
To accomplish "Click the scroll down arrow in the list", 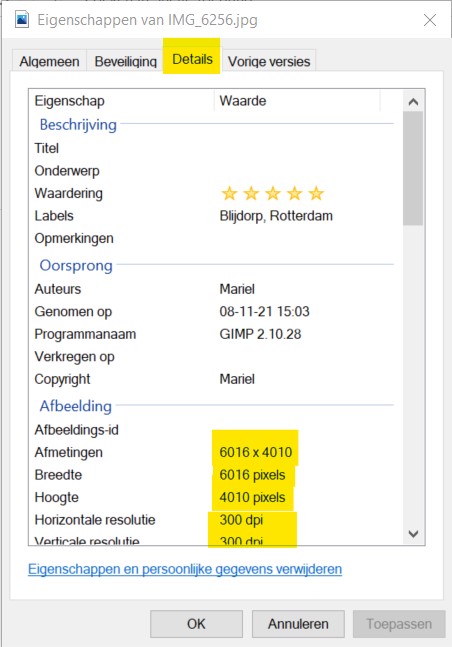I will (x=413, y=534).
